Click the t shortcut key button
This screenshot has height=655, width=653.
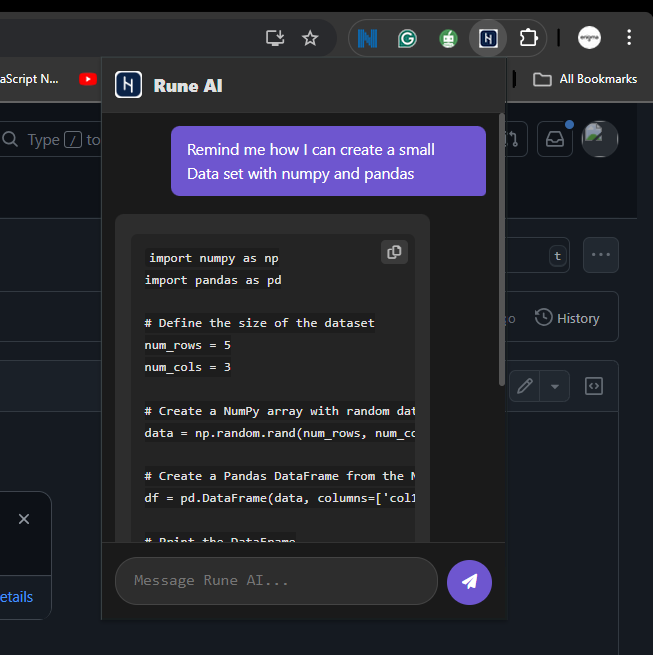(x=557, y=256)
